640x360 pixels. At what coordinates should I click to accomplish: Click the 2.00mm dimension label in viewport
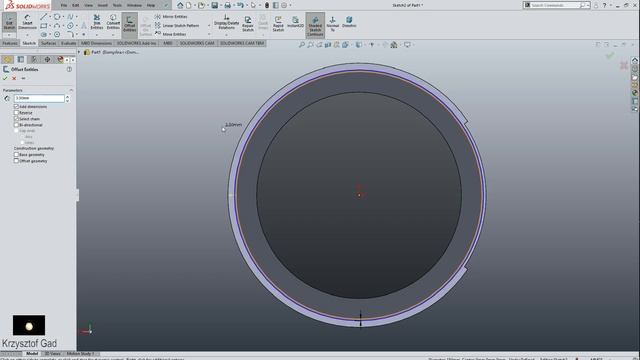point(233,125)
